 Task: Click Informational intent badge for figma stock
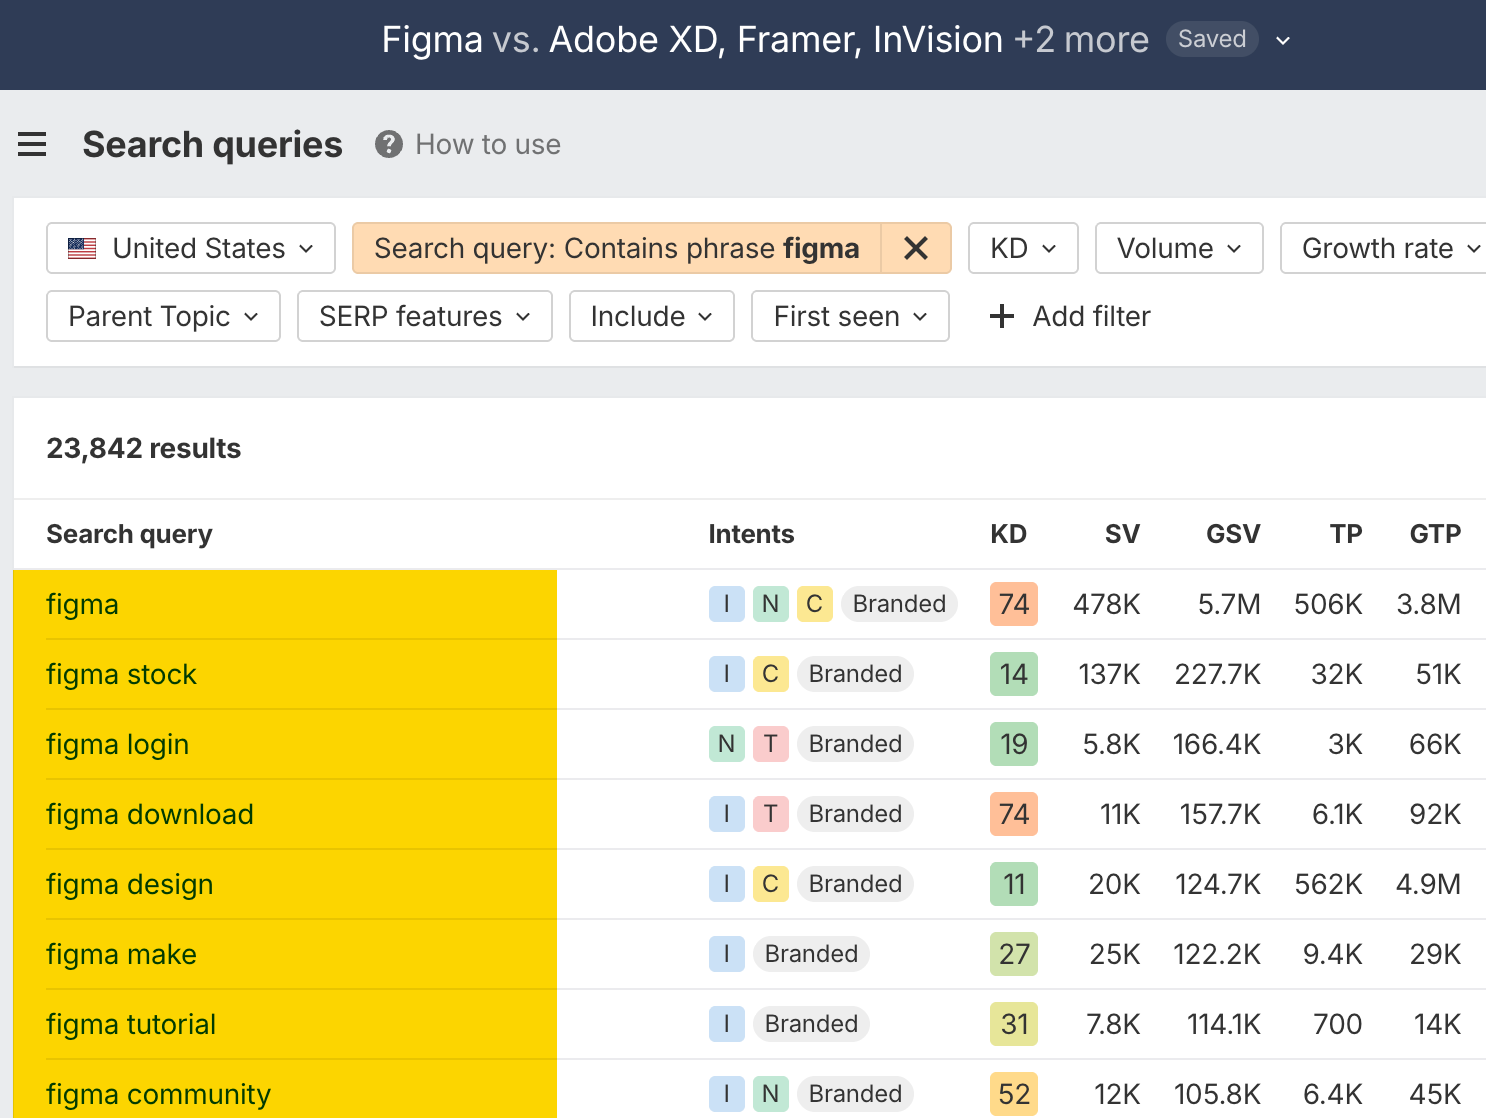pos(726,674)
